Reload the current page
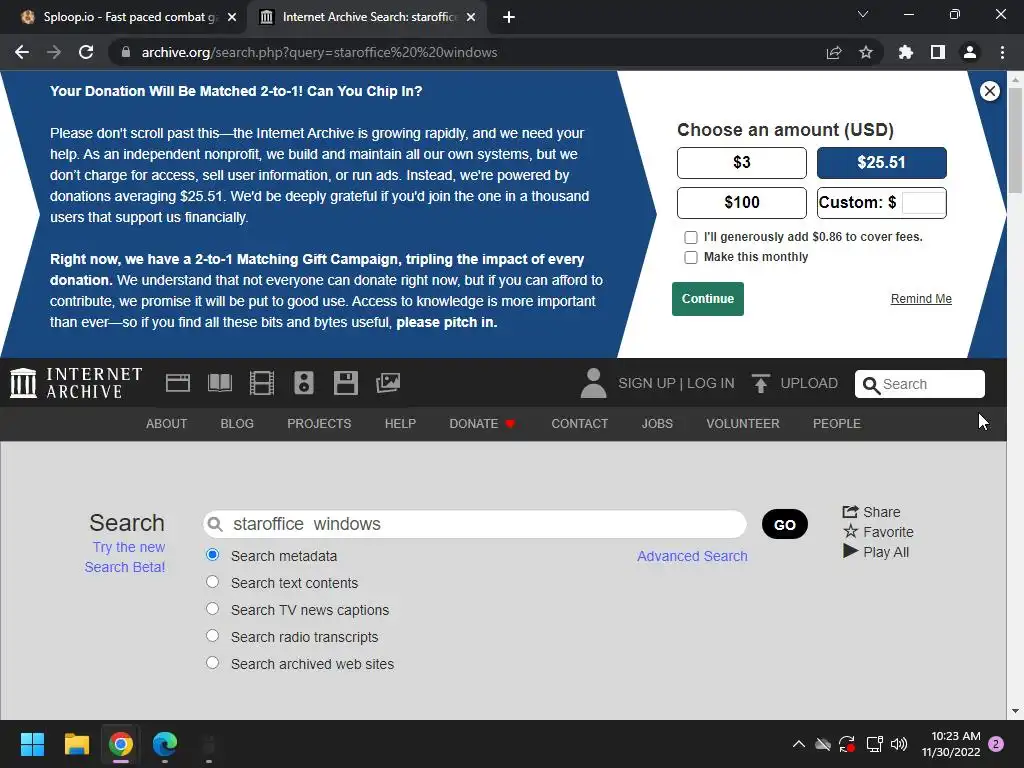The height and width of the screenshot is (768, 1024). coord(86,52)
